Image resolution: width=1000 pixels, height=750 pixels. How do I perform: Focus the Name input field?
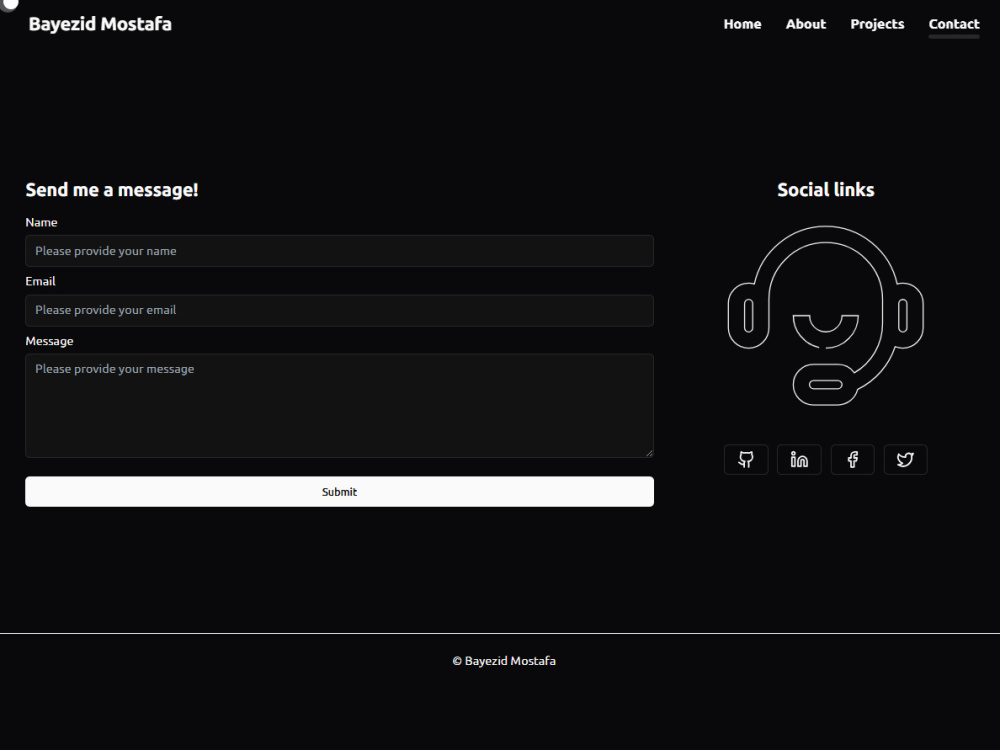click(x=339, y=251)
